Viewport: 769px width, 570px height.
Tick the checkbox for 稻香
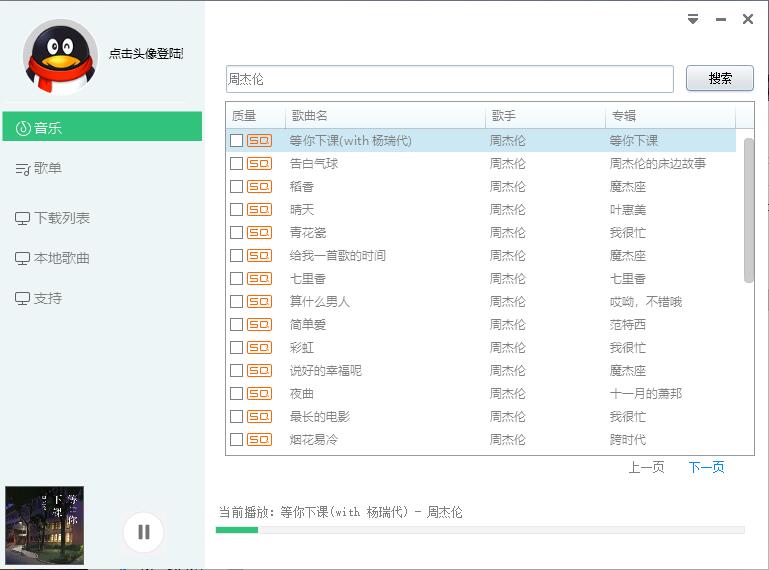(x=236, y=186)
